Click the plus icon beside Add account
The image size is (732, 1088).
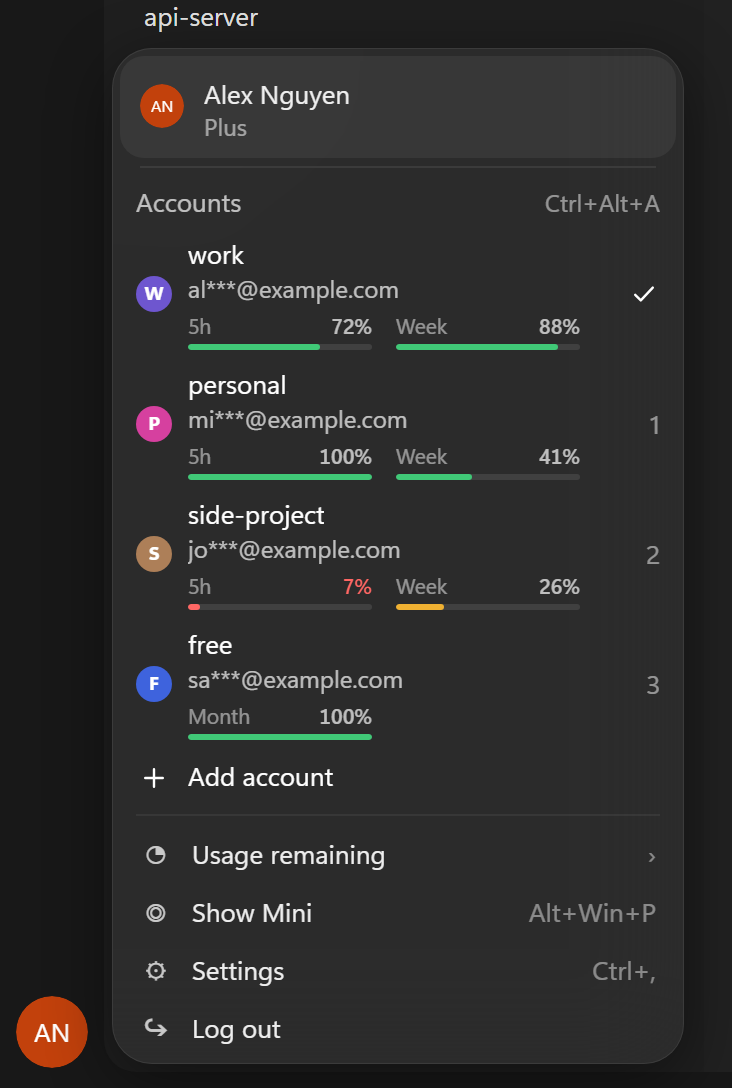pos(154,778)
